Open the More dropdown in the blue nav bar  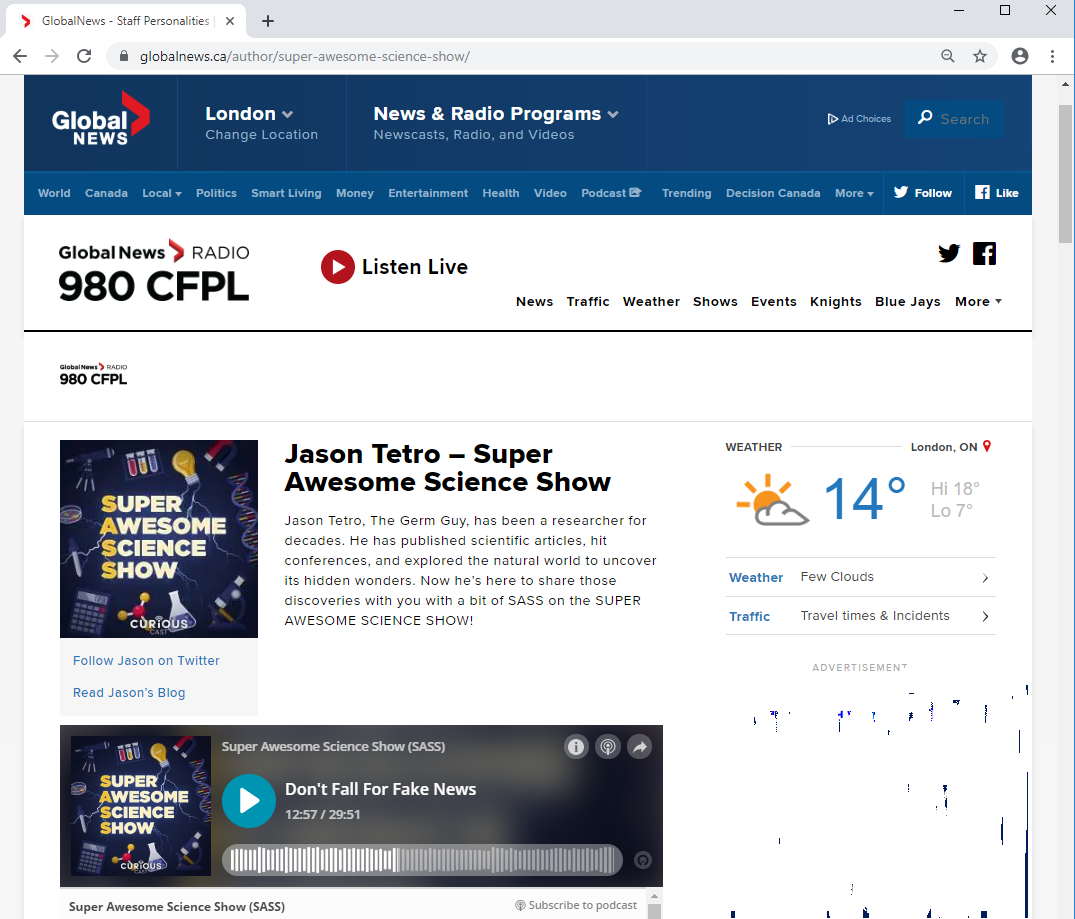click(x=854, y=193)
